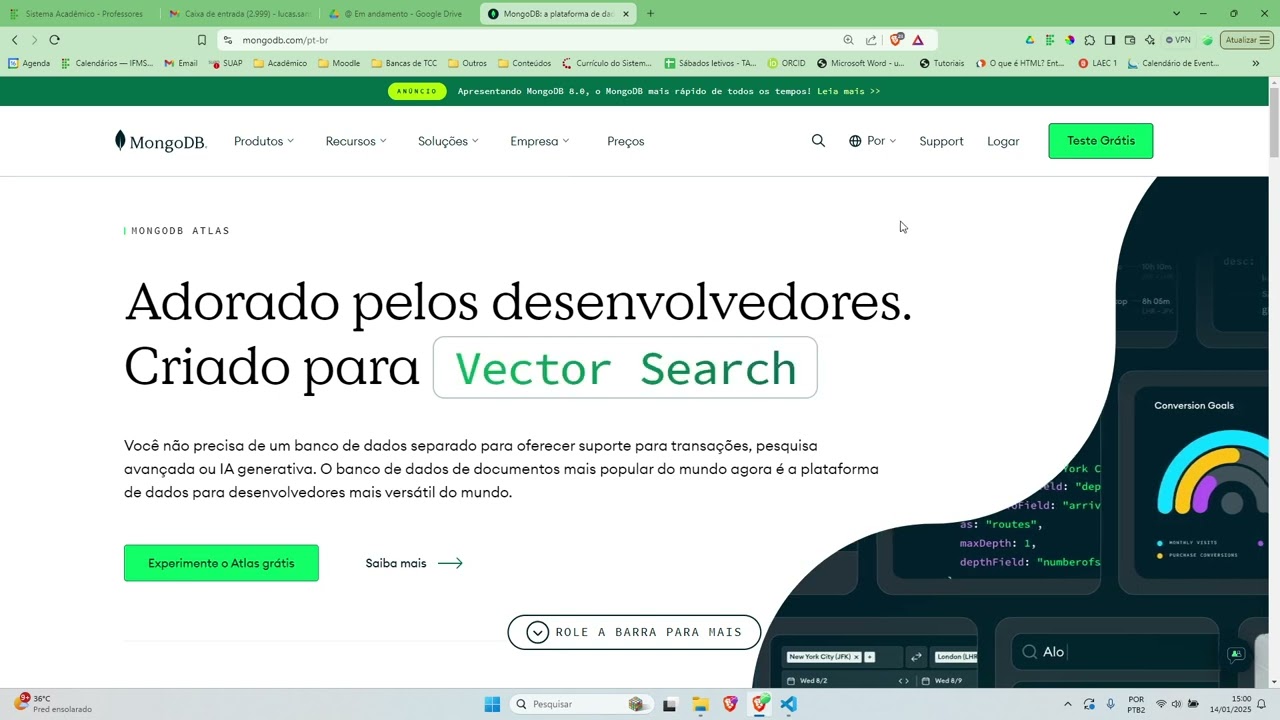This screenshot has height=720, width=1280.
Task: Open the Leo AI sparkle icon
Action: click(x=1150, y=40)
